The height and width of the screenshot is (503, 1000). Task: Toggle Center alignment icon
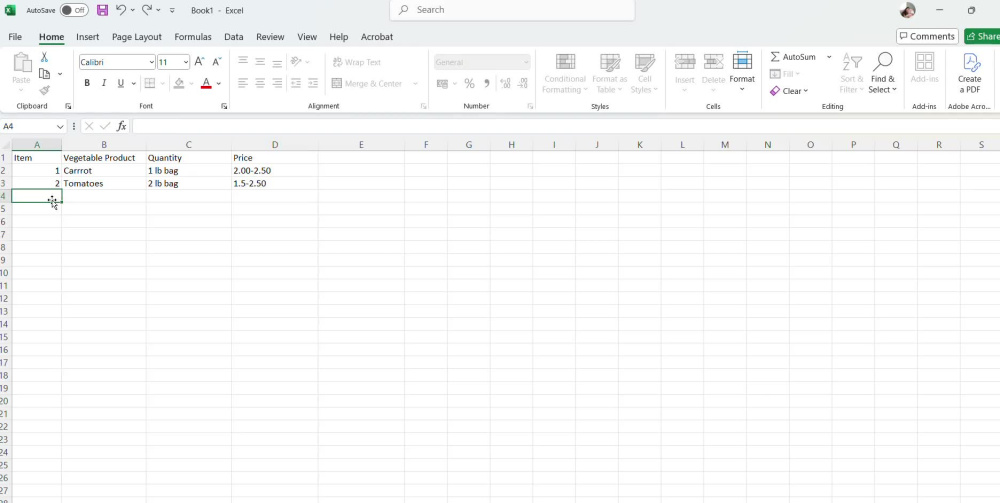[x=260, y=83]
